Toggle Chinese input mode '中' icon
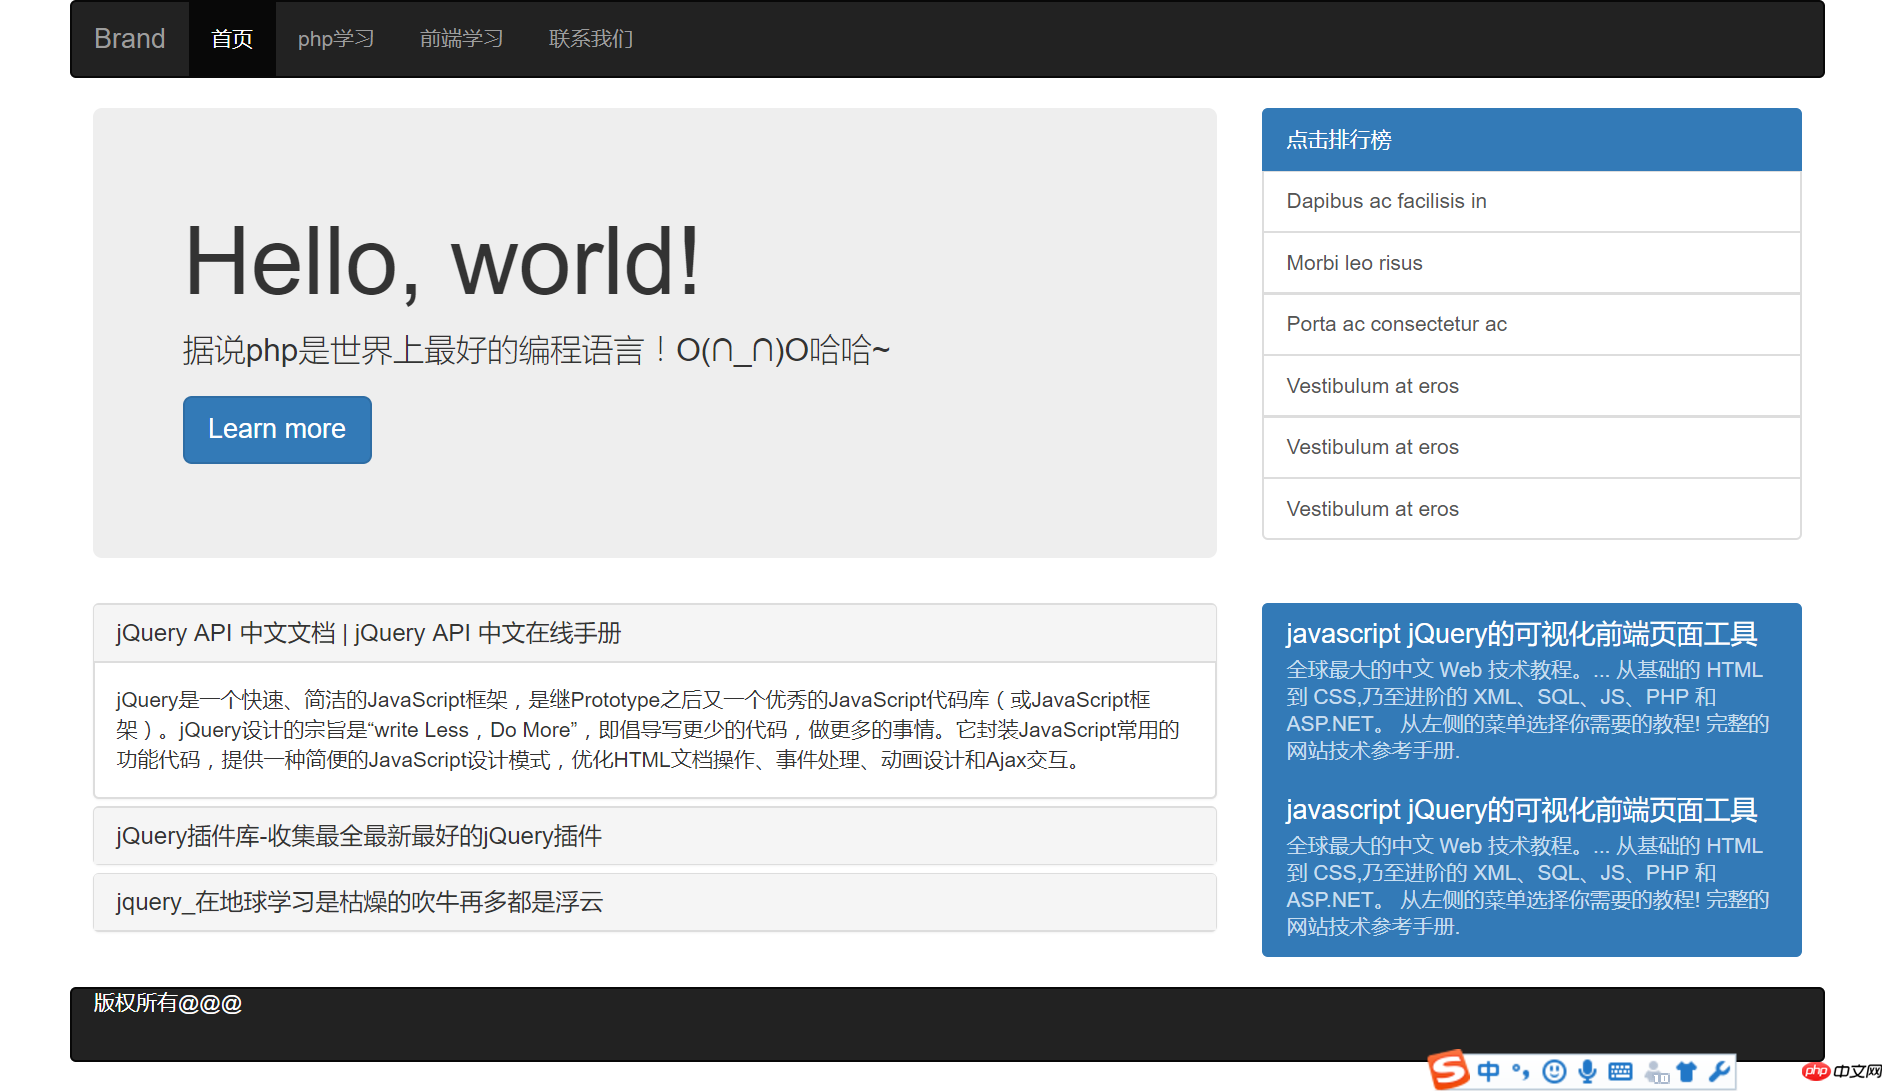 [x=1488, y=1072]
